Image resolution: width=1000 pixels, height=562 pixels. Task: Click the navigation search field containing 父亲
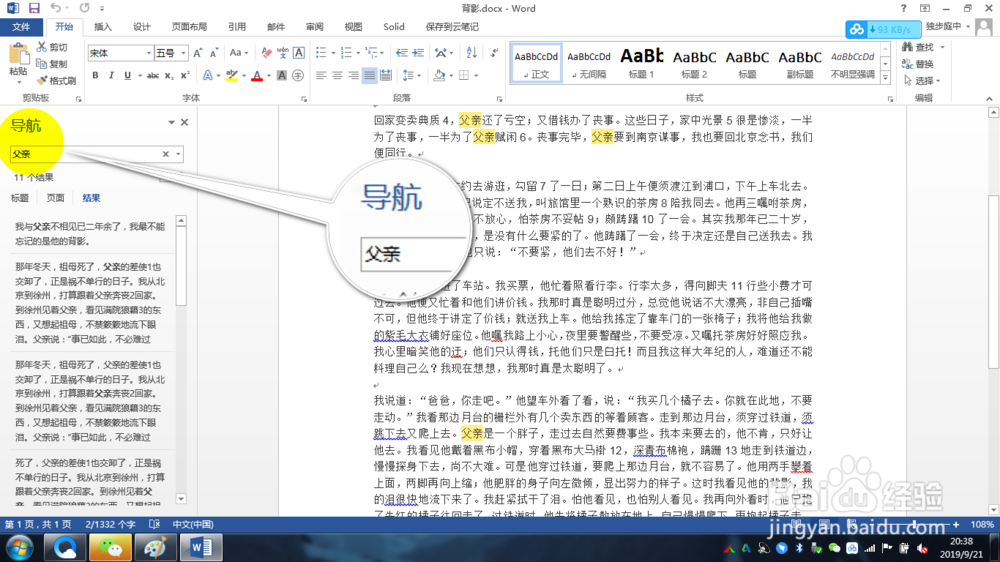pos(85,154)
